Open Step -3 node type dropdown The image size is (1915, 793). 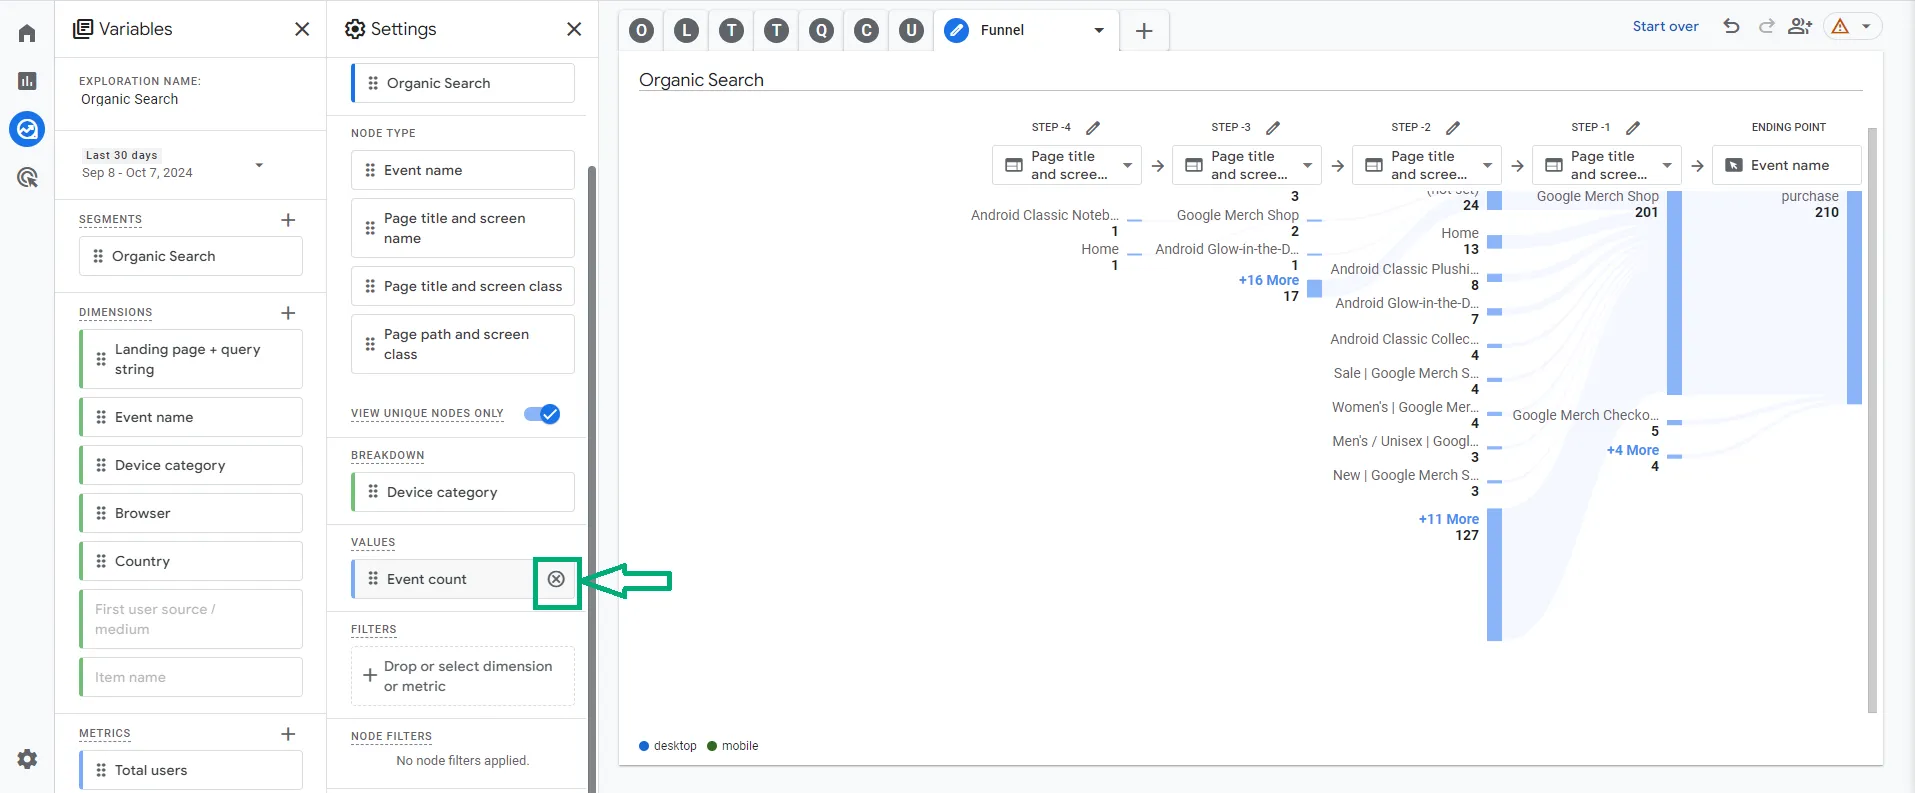[1247, 165]
